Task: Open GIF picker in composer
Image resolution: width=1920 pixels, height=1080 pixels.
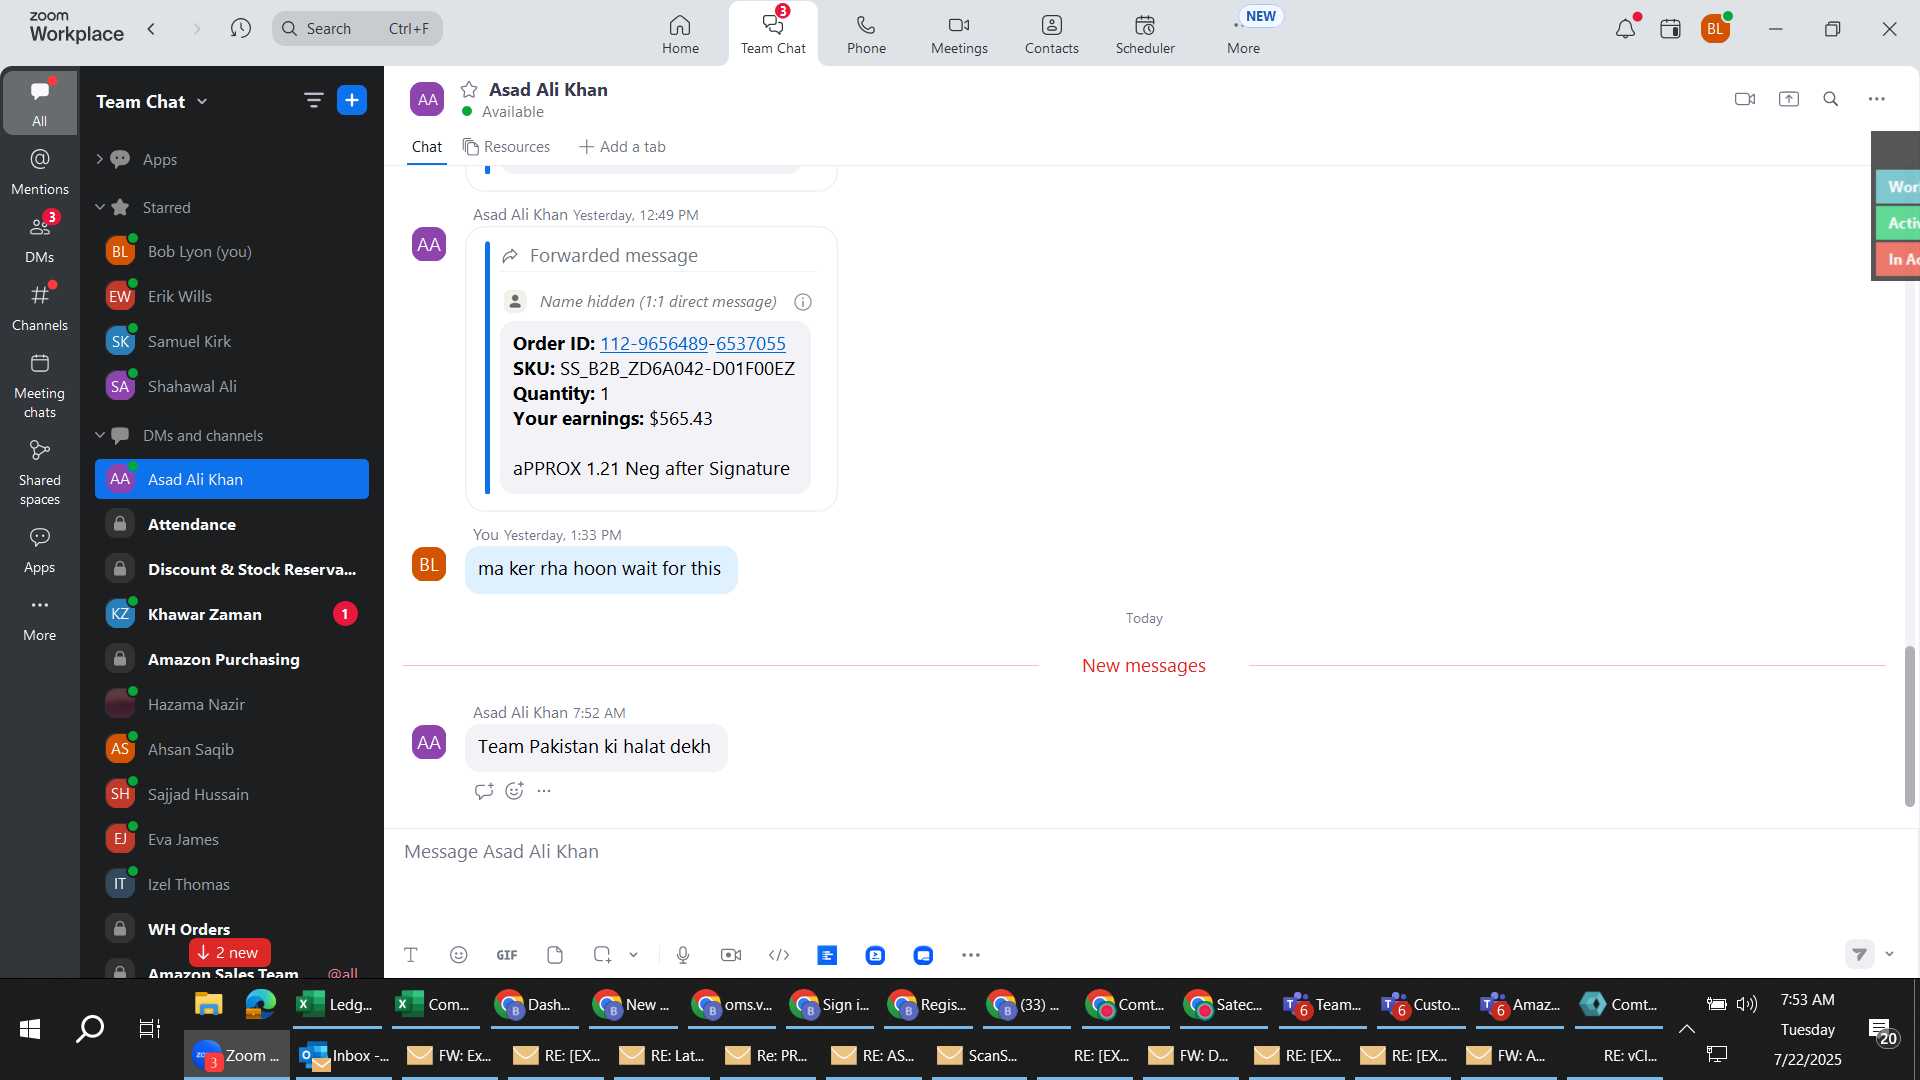Action: pos(507,955)
